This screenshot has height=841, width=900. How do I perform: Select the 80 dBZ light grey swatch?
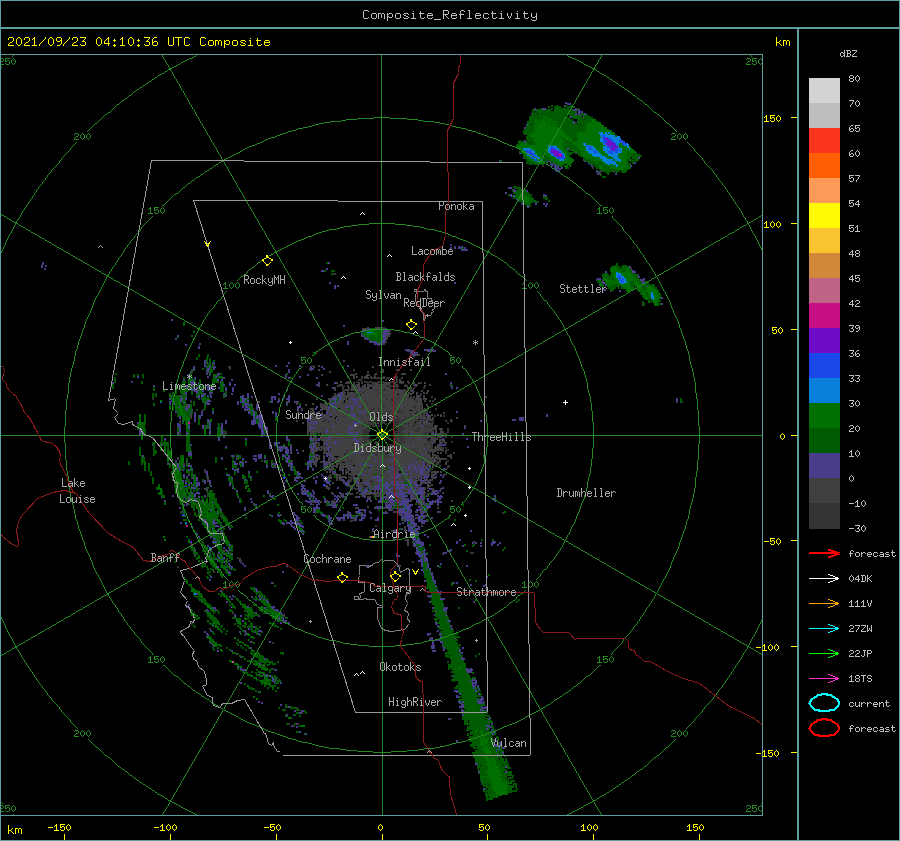[x=824, y=90]
